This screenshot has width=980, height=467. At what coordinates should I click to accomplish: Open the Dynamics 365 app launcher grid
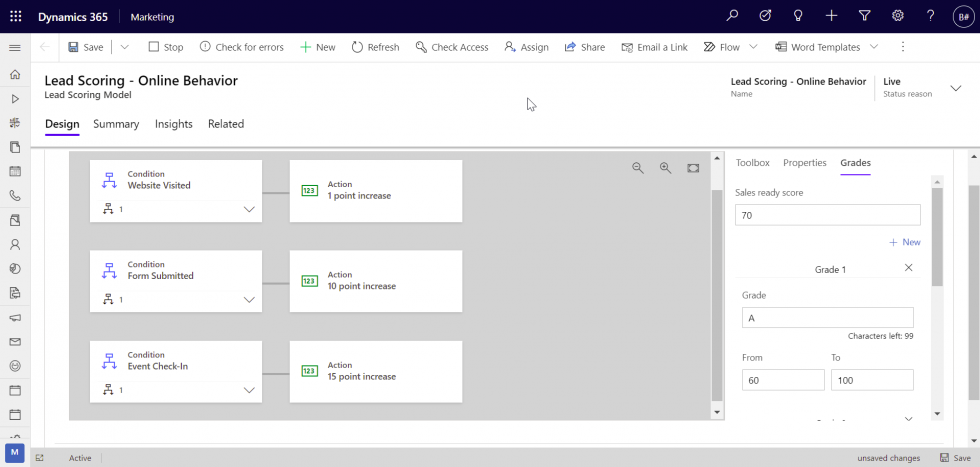(x=16, y=16)
